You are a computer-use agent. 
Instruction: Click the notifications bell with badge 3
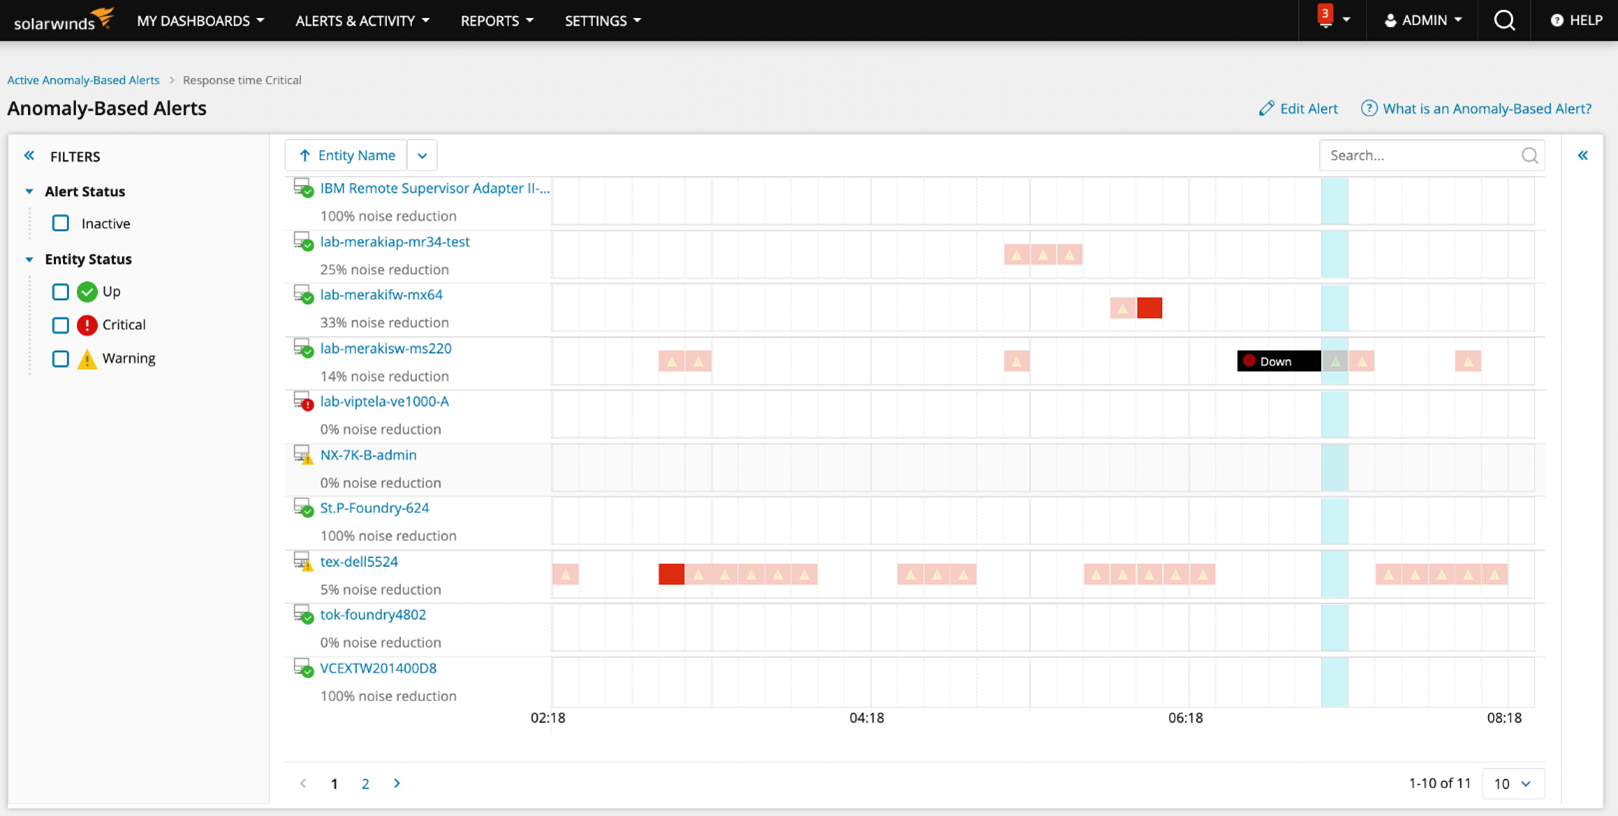pos(1325,20)
